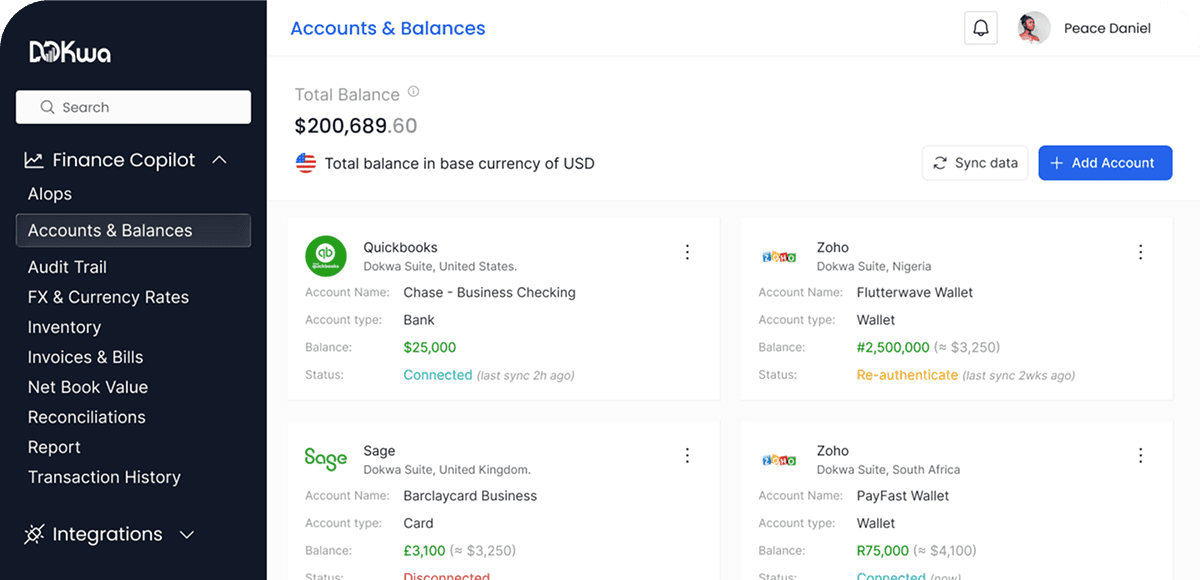Screen dimensions: 1200x580
Task: Go to Inventory in the sidebar
Action: (x=64, y=327)
